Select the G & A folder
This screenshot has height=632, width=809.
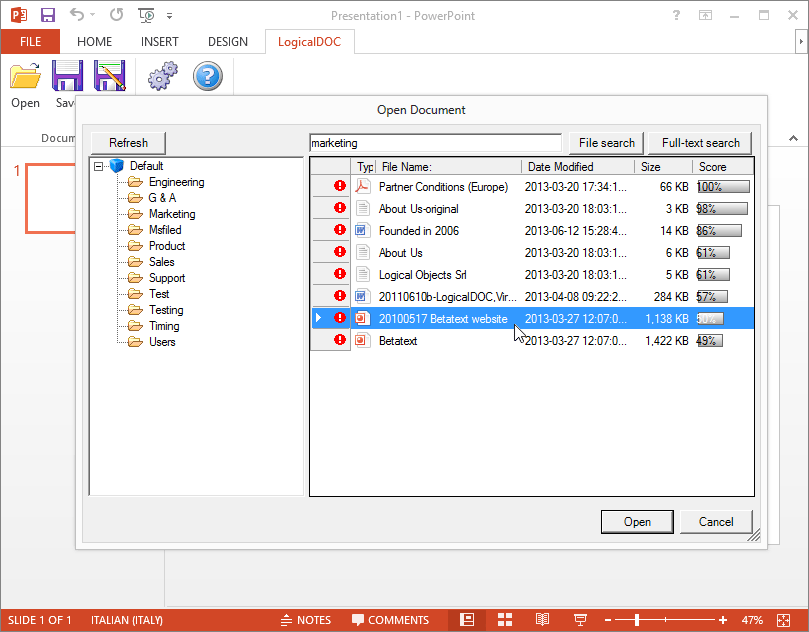(x=162, y=198)
